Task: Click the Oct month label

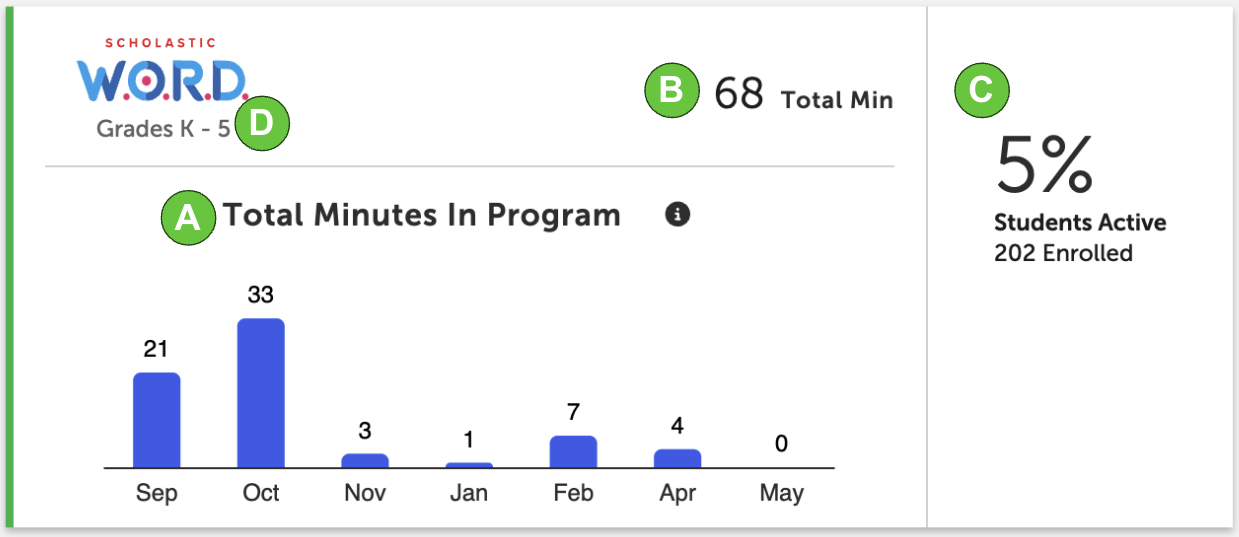Action: click(x=261, y=494)
